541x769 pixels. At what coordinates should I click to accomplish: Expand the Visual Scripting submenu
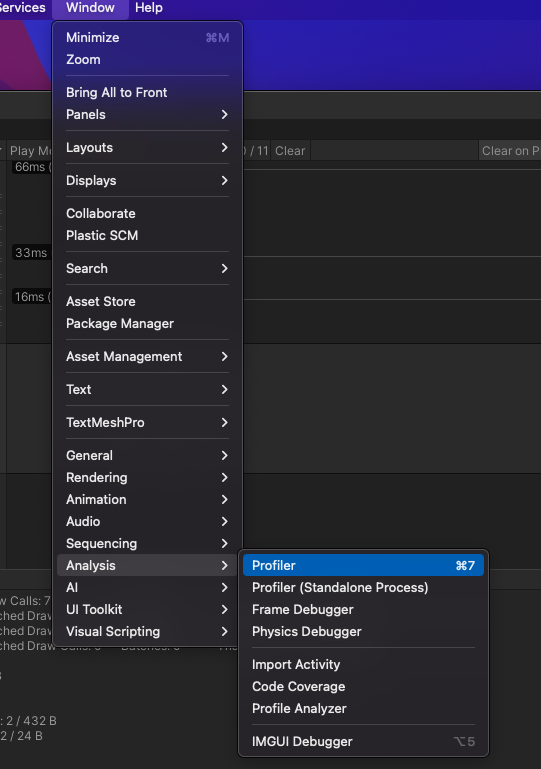[147, 631]
